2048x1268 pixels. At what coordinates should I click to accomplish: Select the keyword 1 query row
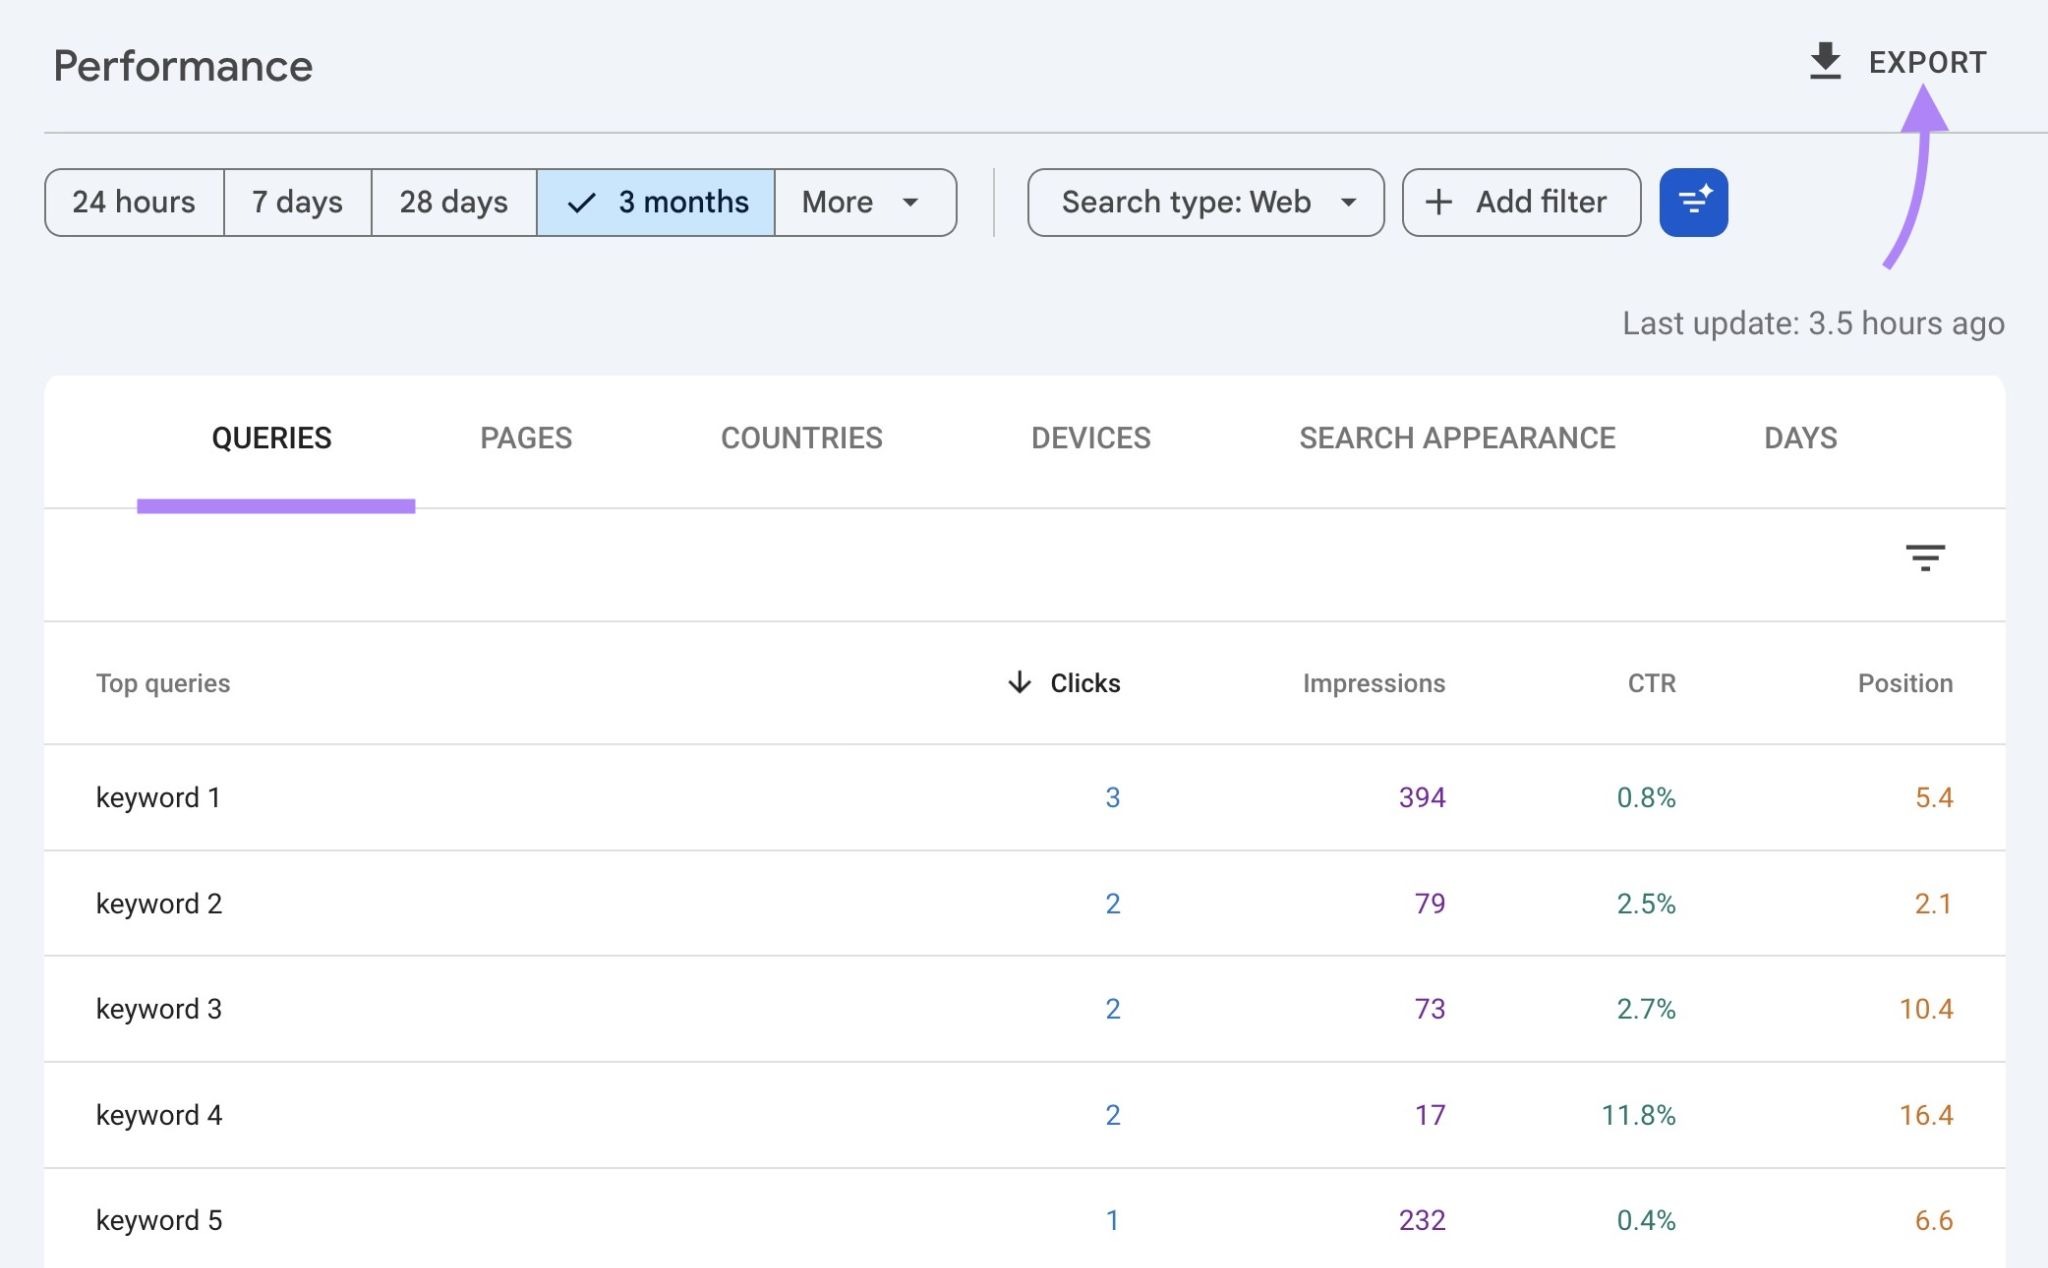(1024, 797)
